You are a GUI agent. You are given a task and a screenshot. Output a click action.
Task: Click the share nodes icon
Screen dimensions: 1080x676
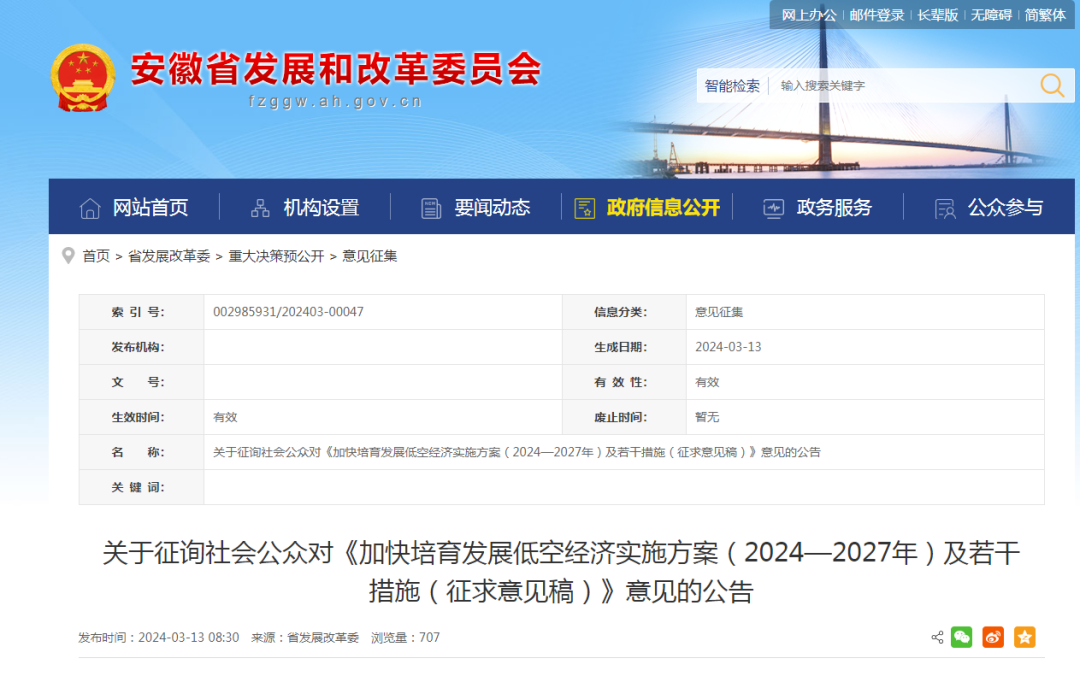click(937, 637)
